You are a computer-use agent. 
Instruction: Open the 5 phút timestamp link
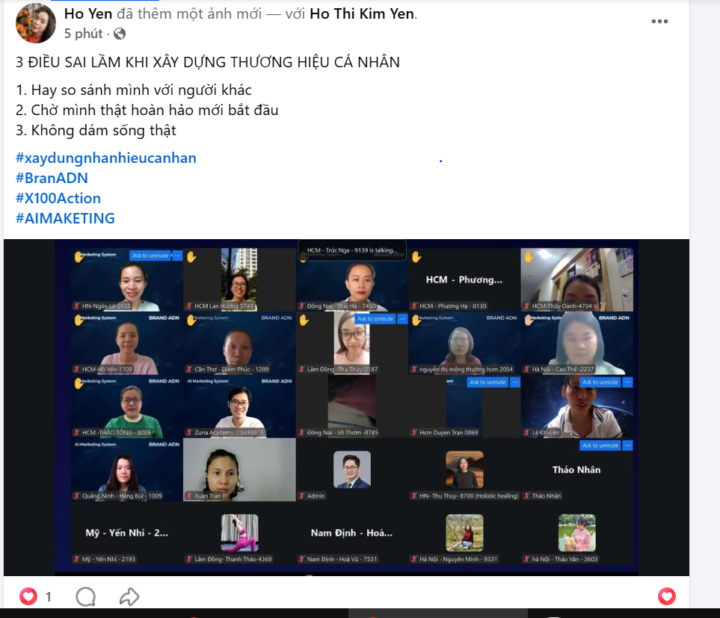[83, 34]
